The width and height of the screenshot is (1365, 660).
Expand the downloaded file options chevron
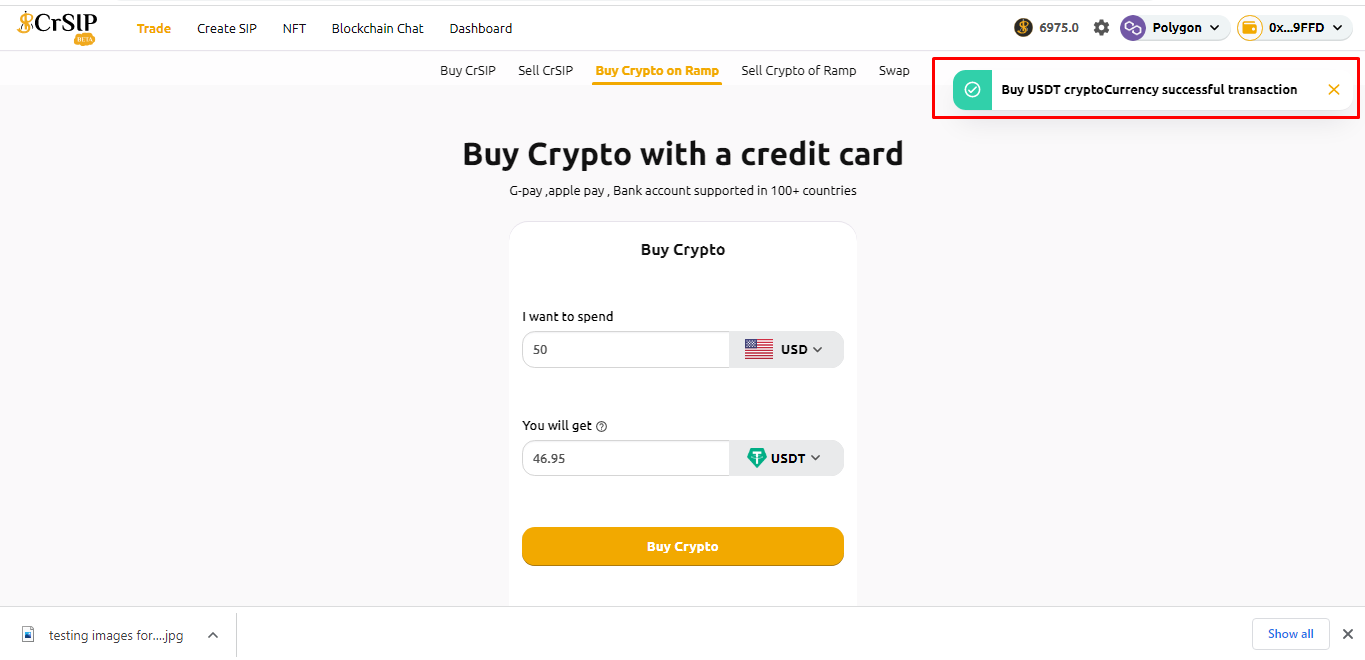pos(213,635)
